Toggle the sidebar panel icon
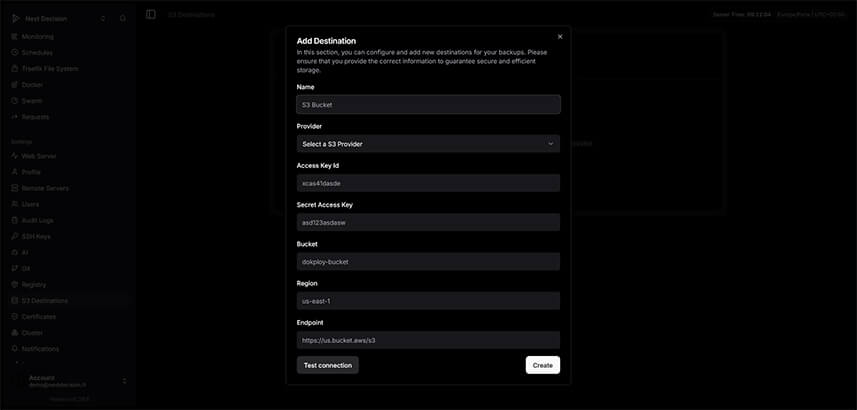The image size is (857, 410). click(151, 14)
